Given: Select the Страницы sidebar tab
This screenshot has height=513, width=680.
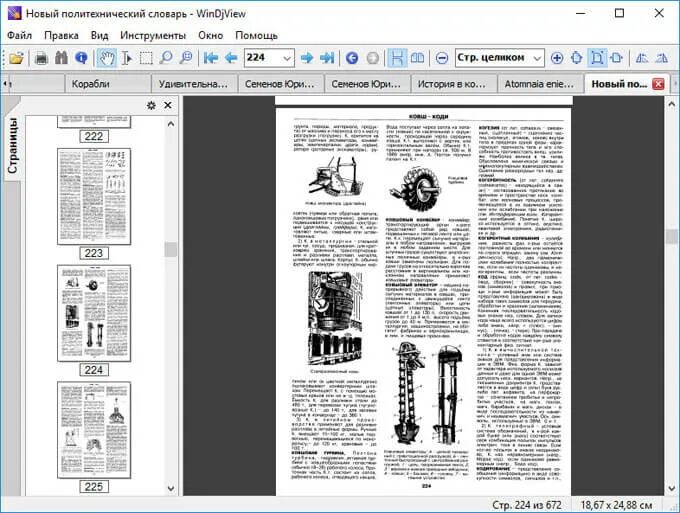Looking at the screenshot, I should click(12, 145).
